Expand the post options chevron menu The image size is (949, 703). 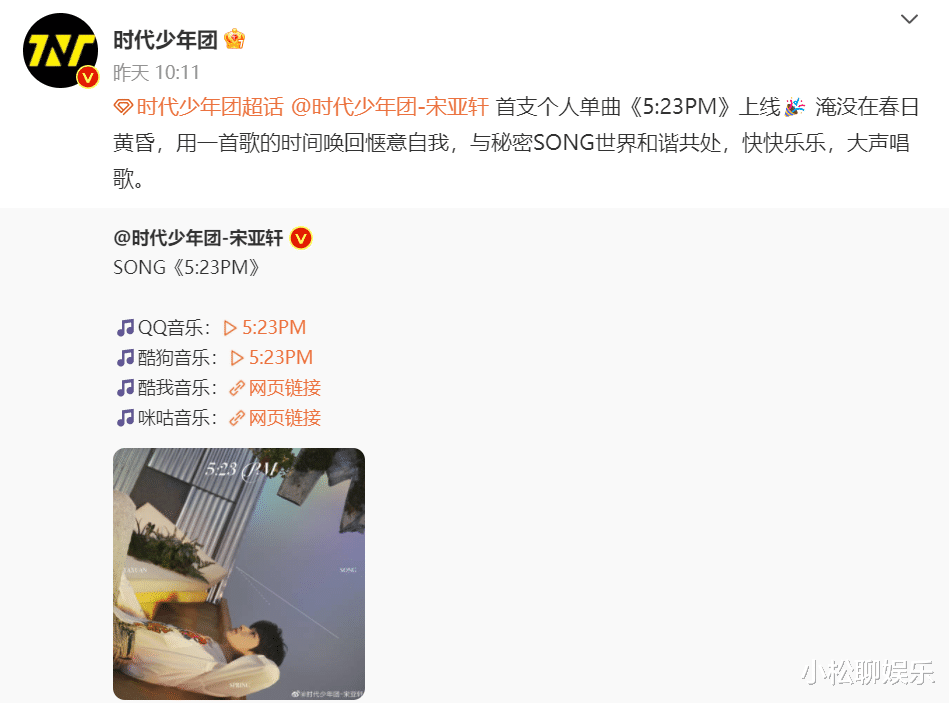pos(909,19)
